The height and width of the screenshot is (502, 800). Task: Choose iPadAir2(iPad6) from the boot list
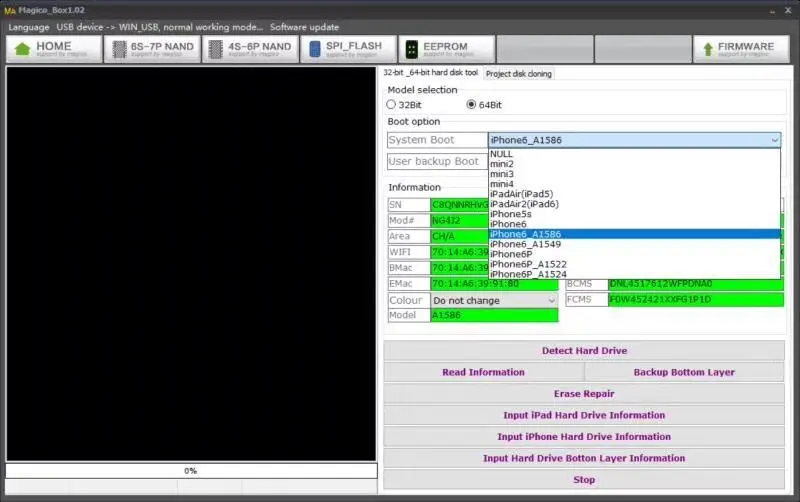(x=634, y=204)
